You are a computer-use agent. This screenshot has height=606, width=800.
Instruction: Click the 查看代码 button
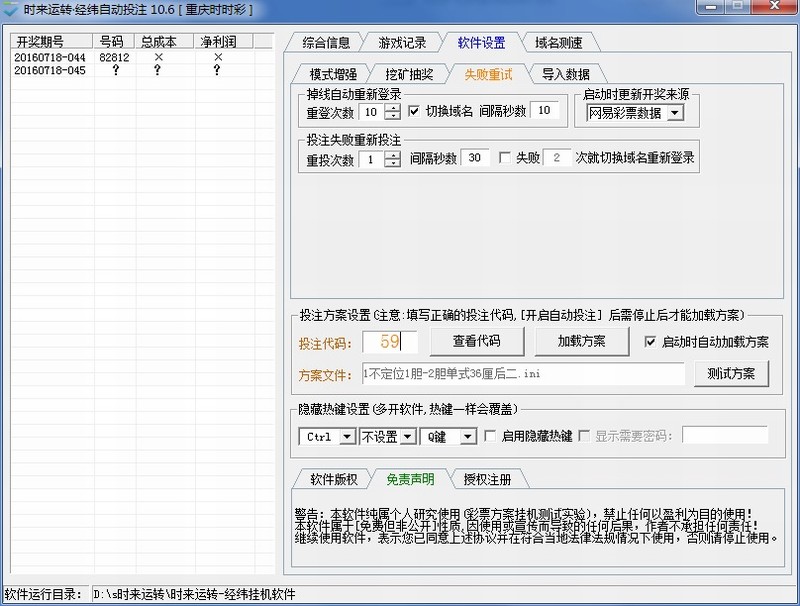(476, 341)
